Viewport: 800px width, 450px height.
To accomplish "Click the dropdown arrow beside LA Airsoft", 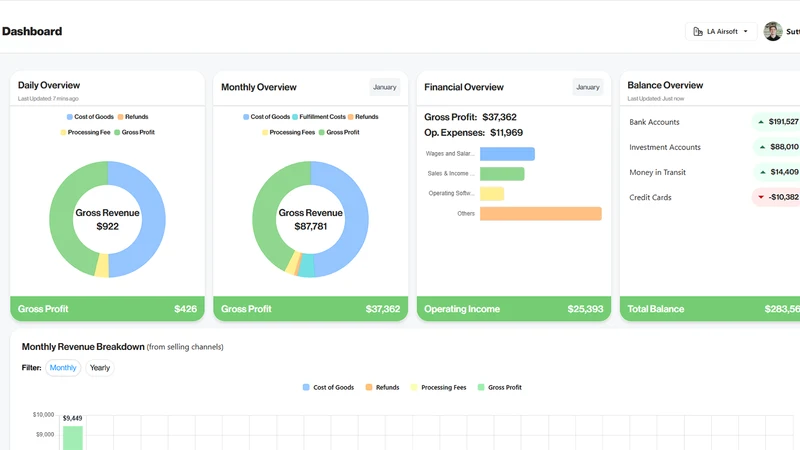I will click(x=745, y=32).
